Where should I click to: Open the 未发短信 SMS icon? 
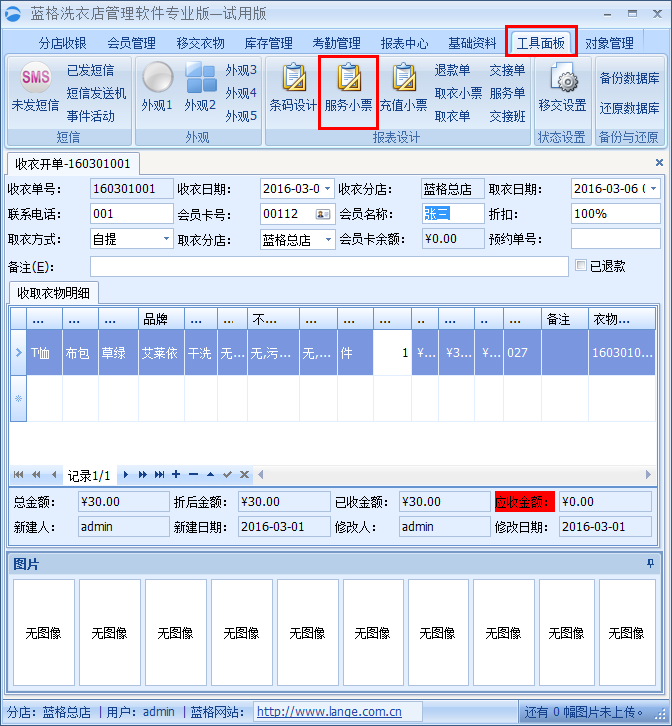pos(36,77)
